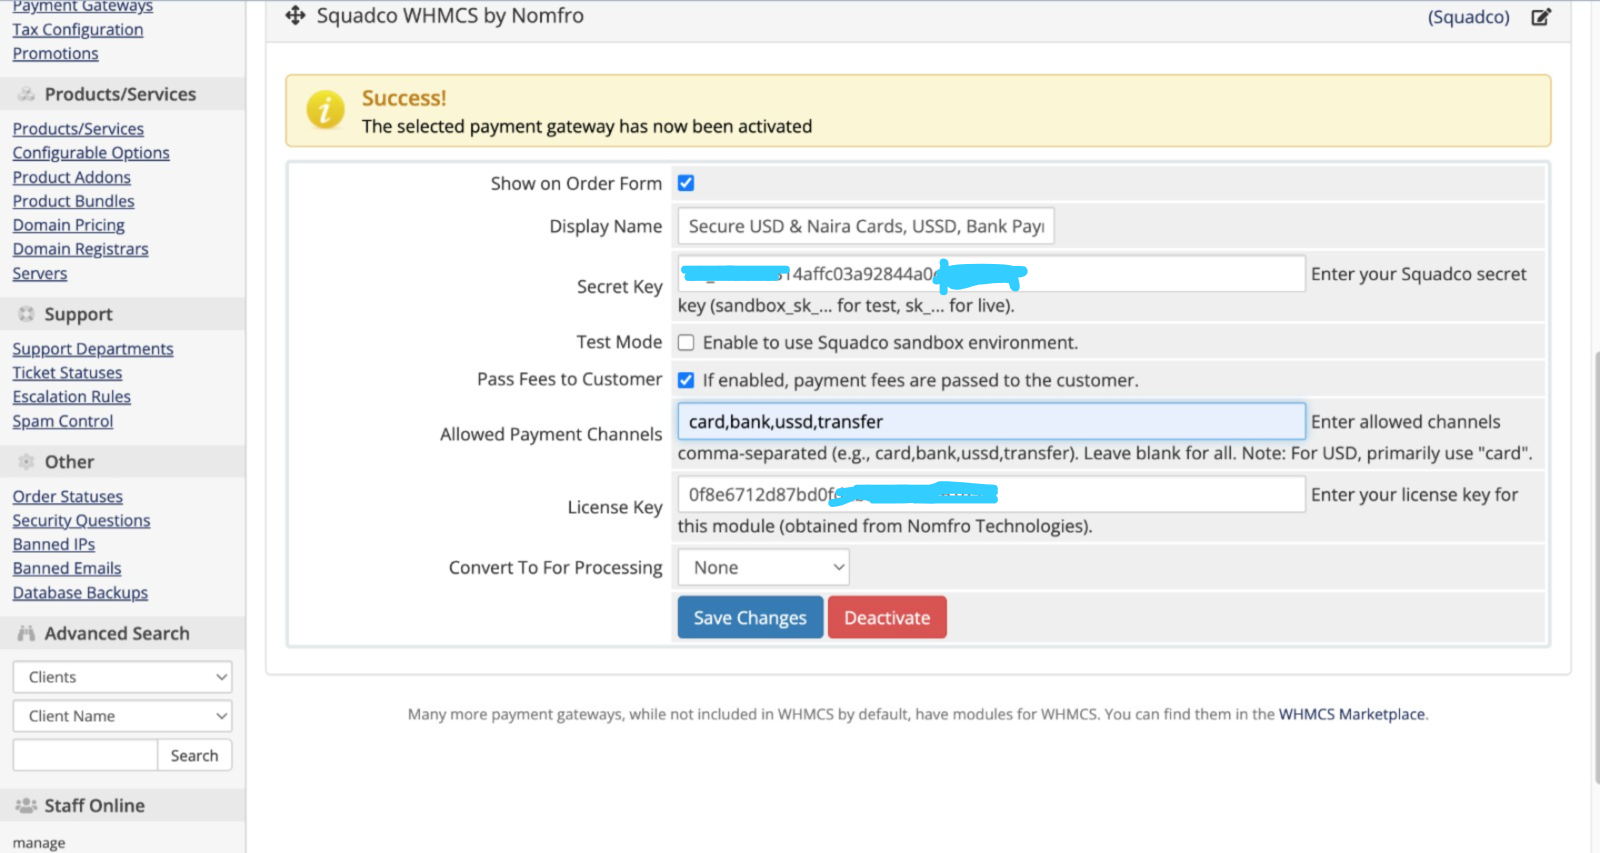Click the page vertical scrollbar
This screenshot has width=1600, height=853.
pos(1595,560)
